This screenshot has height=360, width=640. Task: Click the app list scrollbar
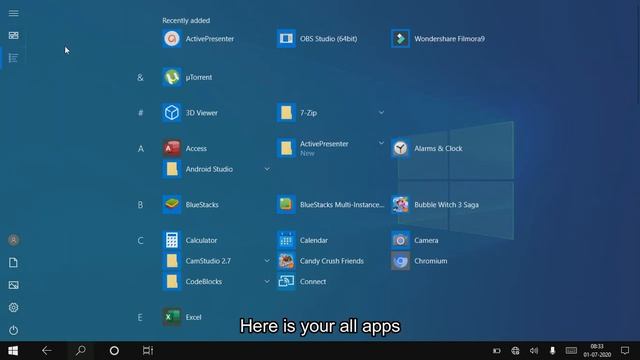pos(638,53)
